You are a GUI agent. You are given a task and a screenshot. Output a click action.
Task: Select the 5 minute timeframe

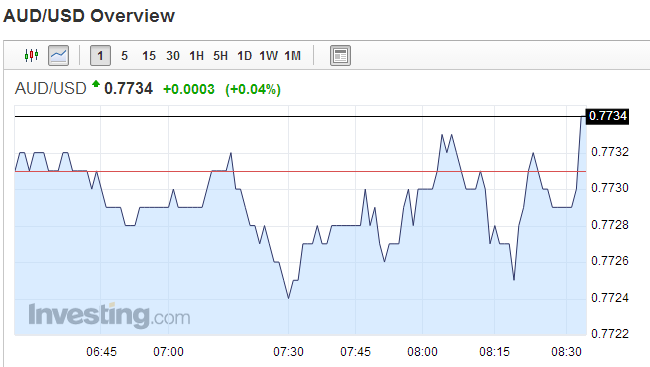coord(124,56)
